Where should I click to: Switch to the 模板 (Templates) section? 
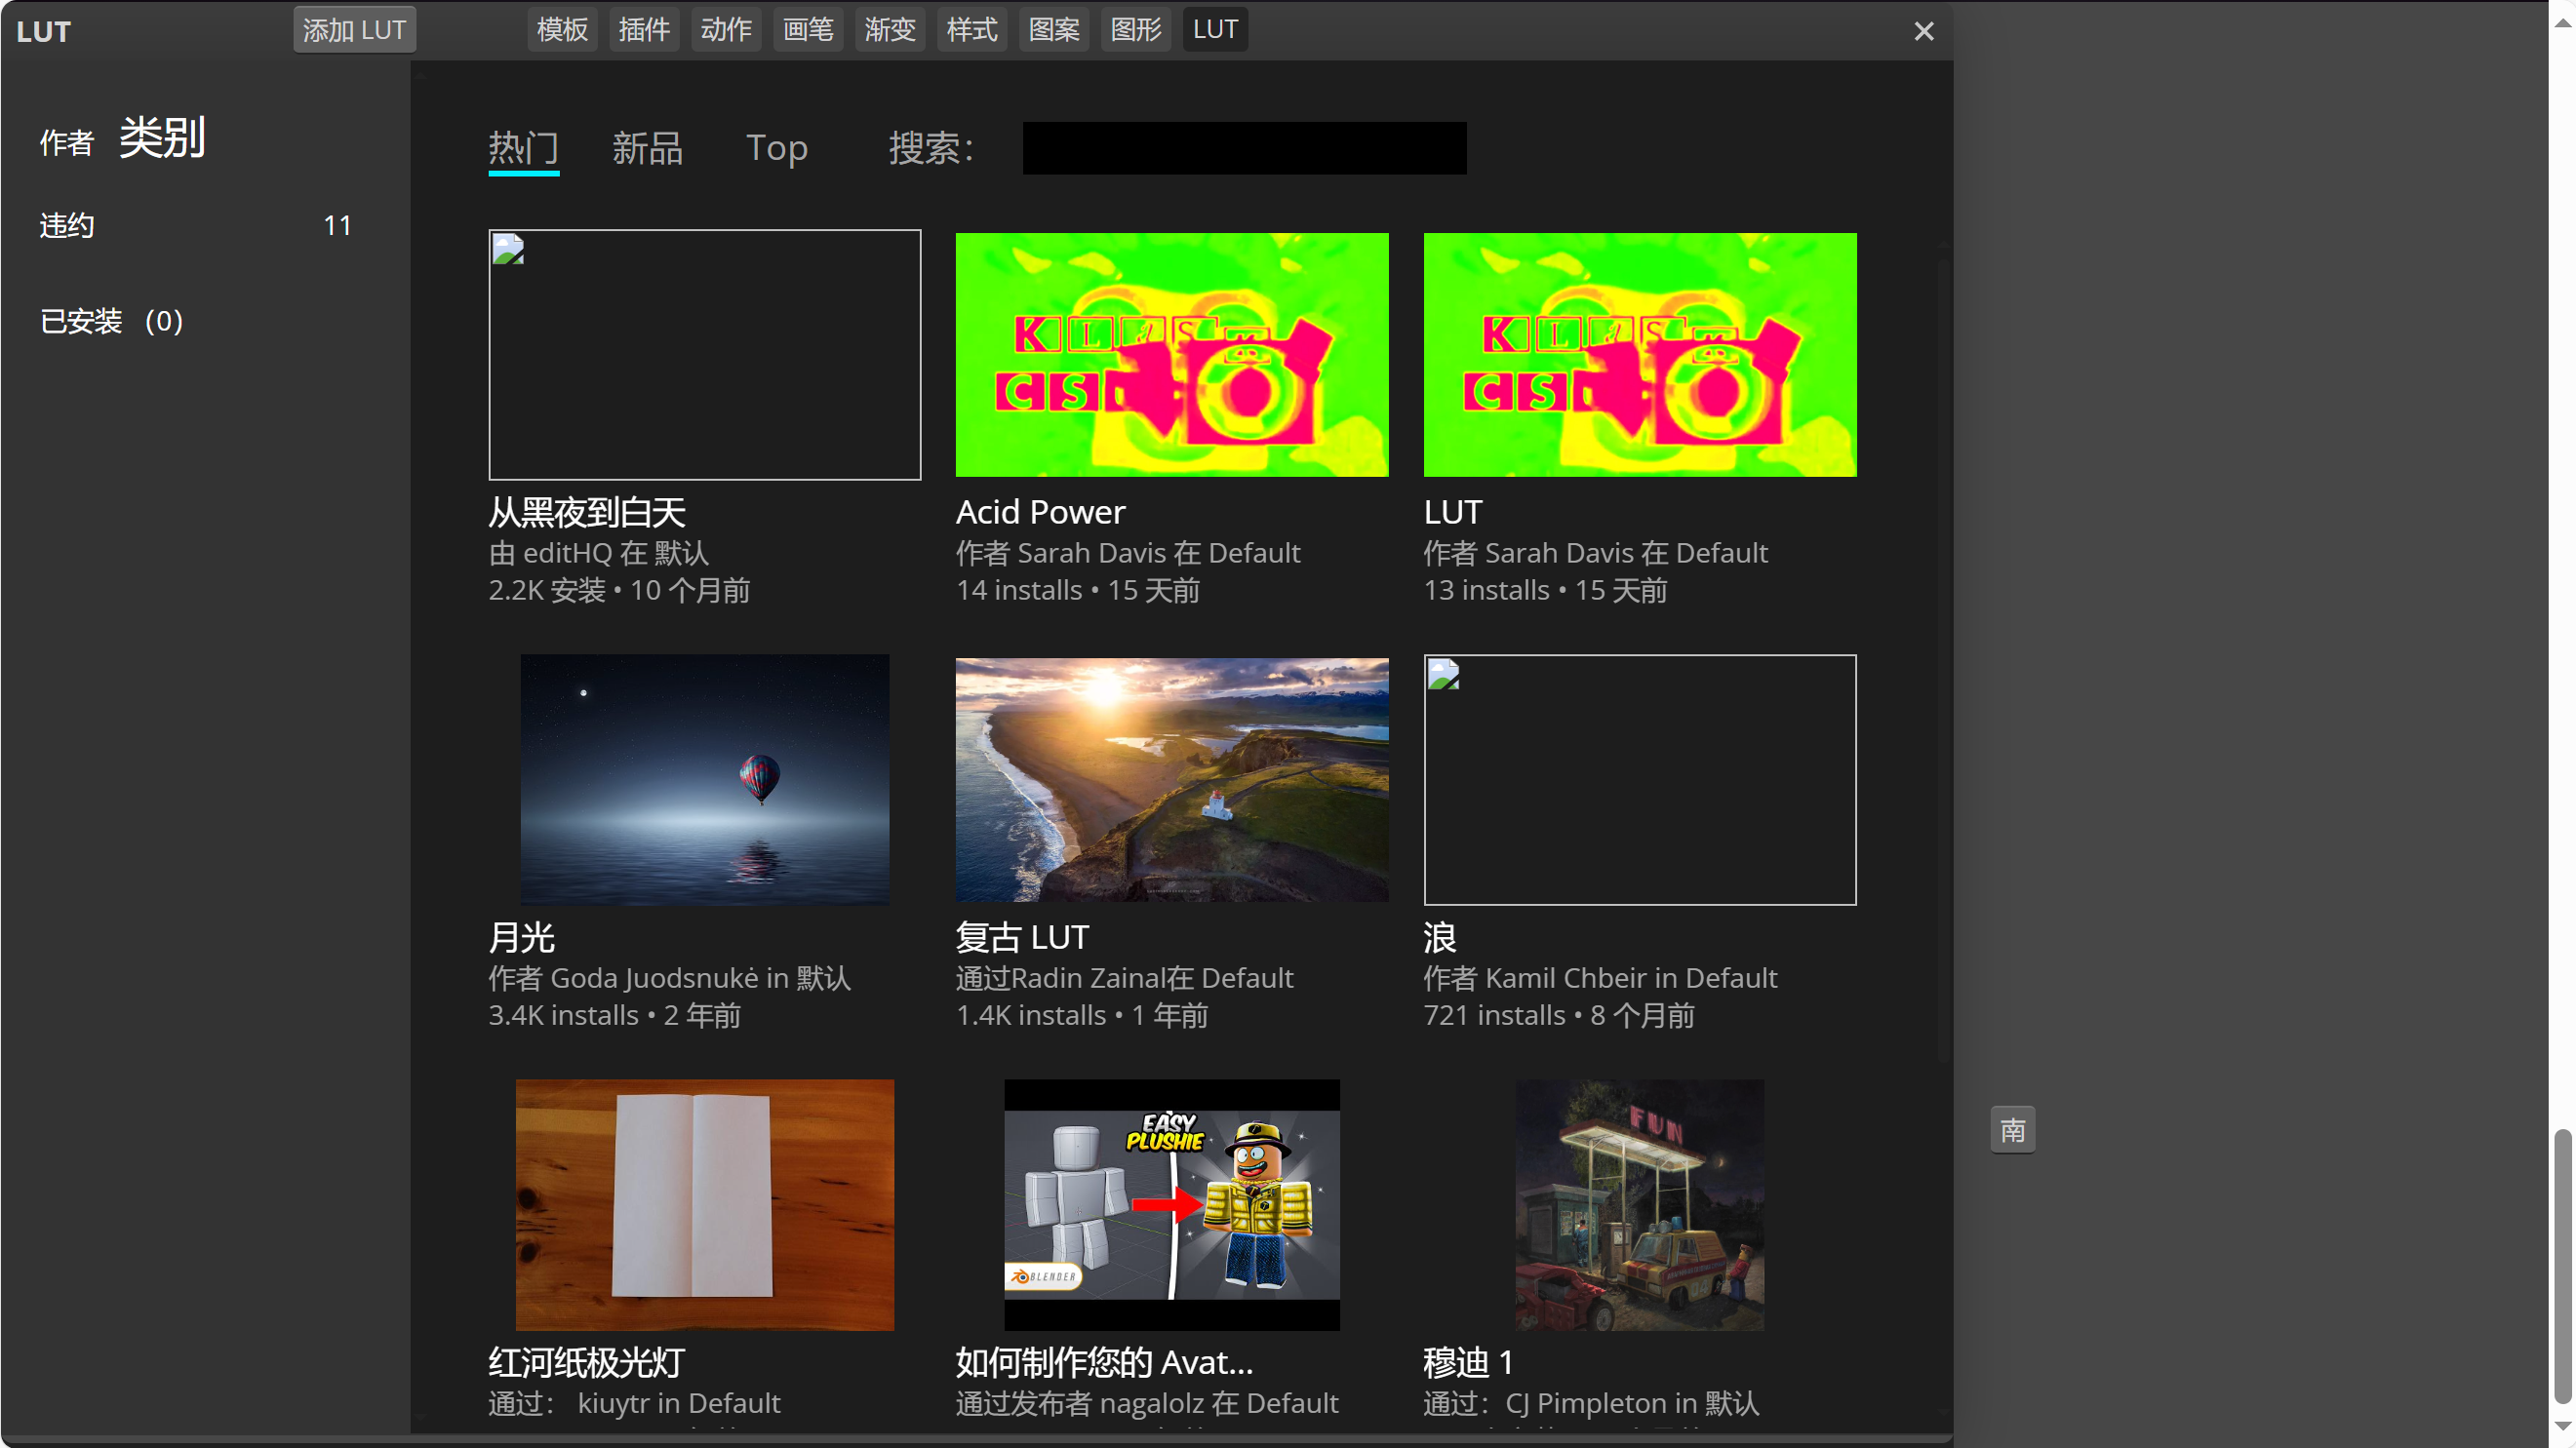(561, 29)
